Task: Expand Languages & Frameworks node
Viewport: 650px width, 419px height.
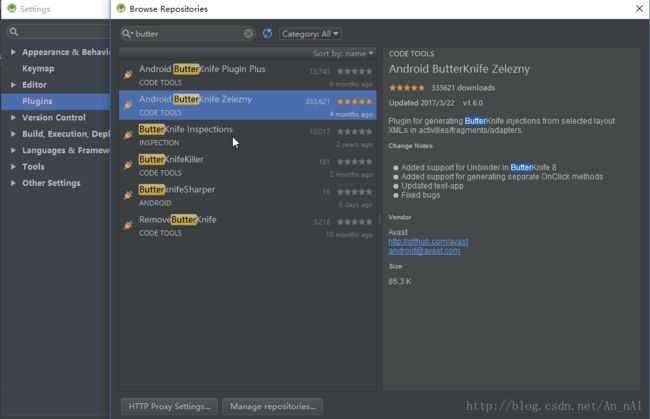Action: click(x=13, y=150)
